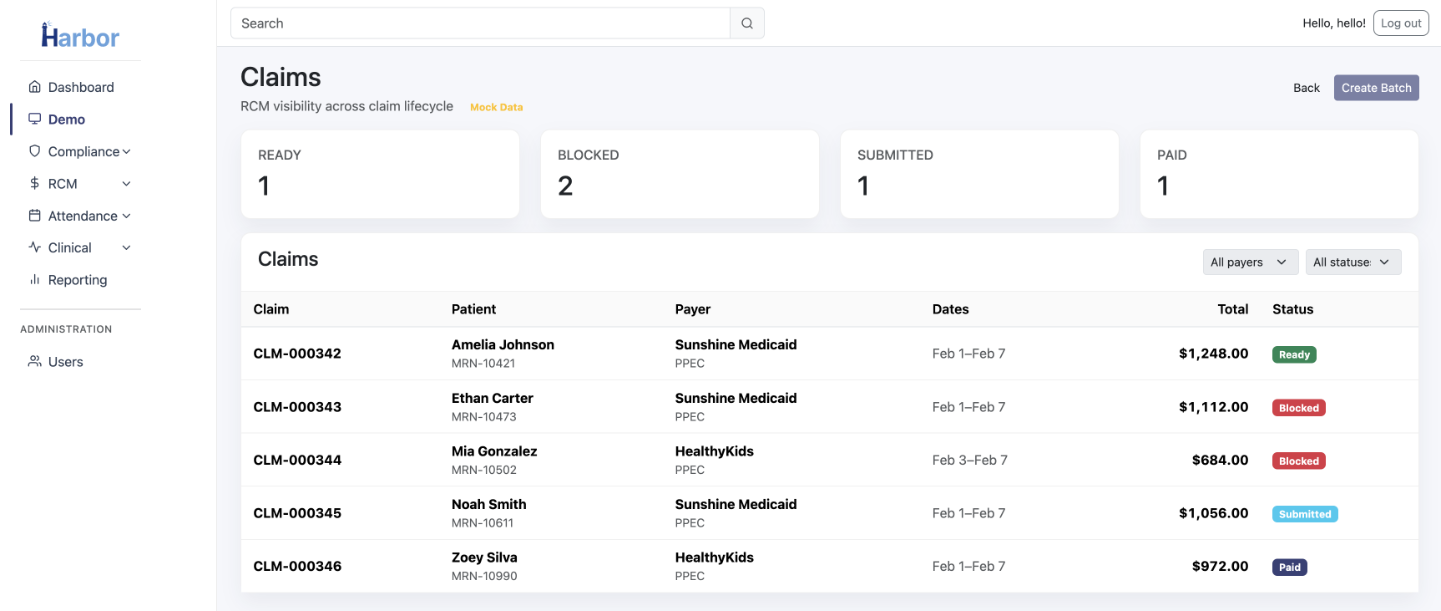The width and height of the screenshot is (1441, 611).
Task: Select the Attendance calendar icon
Action: click(x=35, y=215)
